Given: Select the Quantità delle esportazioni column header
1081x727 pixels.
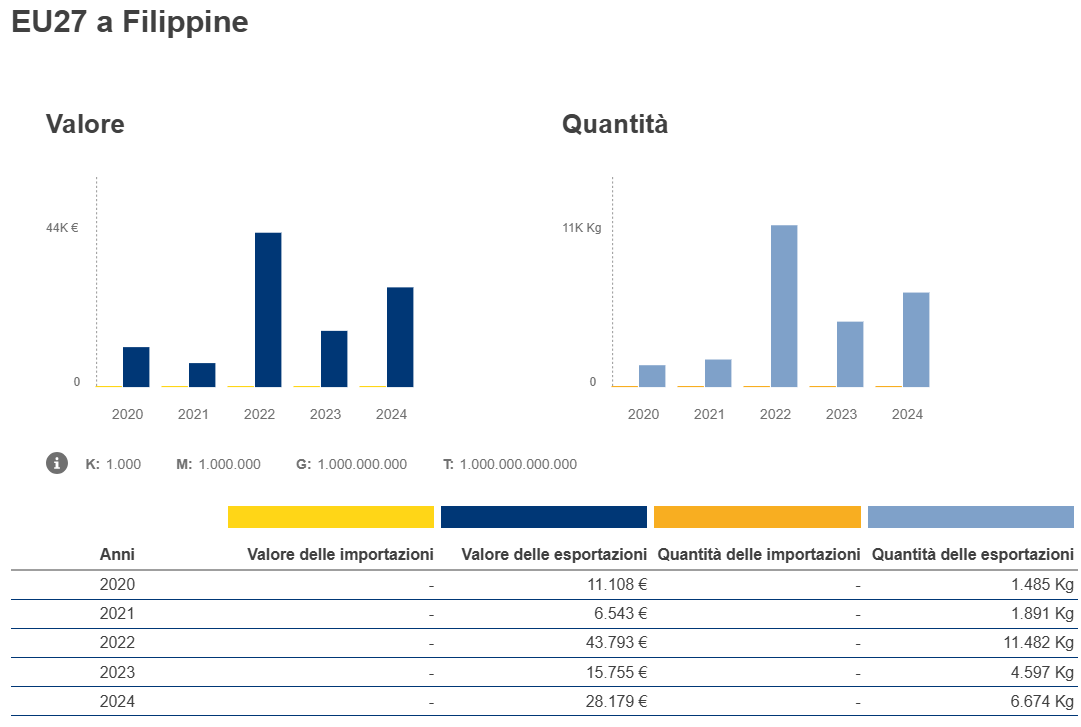Looking at the screenshot, I should click(972, 554).
